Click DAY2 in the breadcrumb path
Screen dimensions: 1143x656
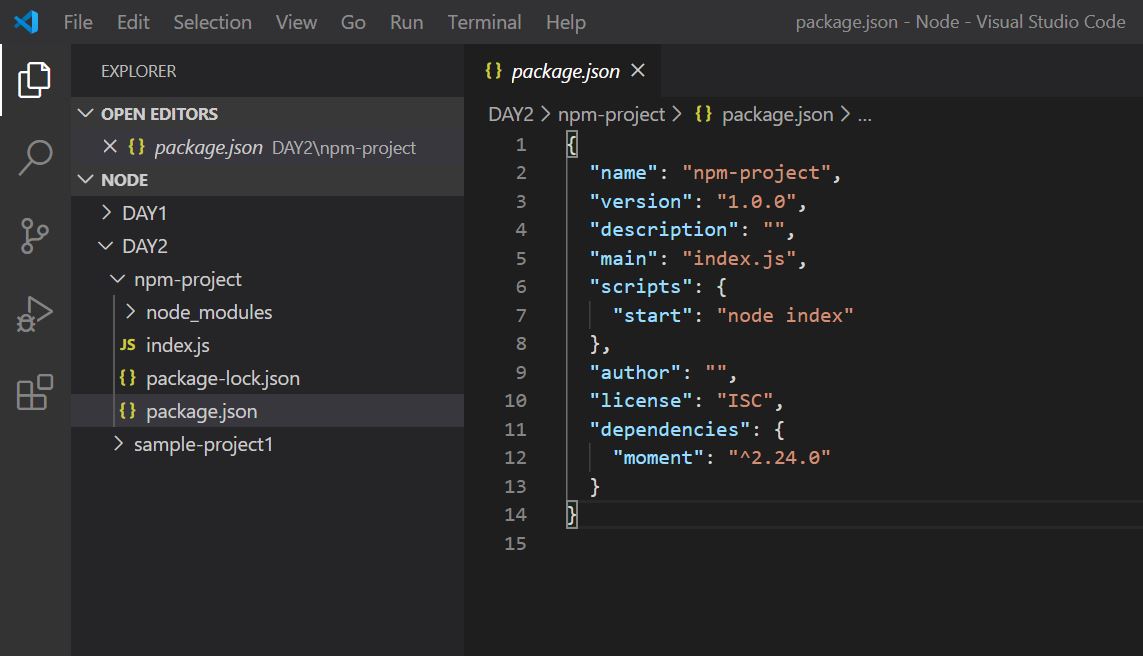pos(511,114)
